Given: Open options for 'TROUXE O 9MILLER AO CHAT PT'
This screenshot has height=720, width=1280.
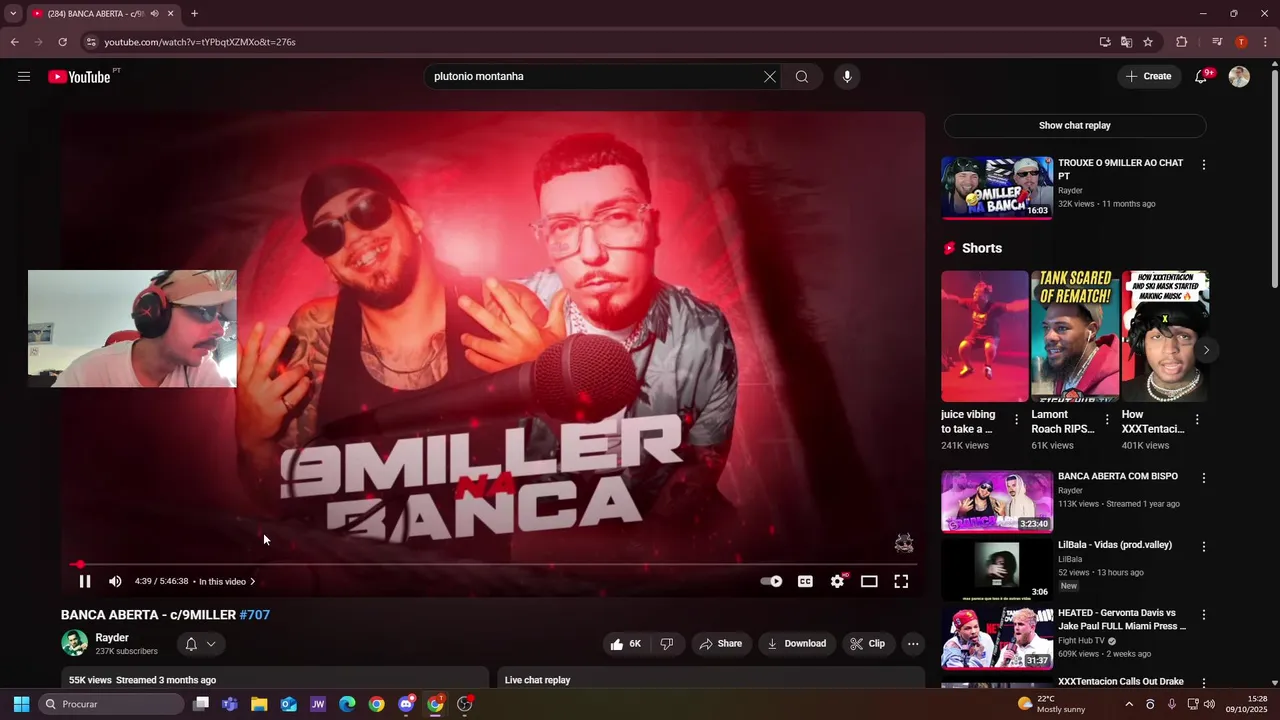Looking at the screenshot, I should (1204, 164).
